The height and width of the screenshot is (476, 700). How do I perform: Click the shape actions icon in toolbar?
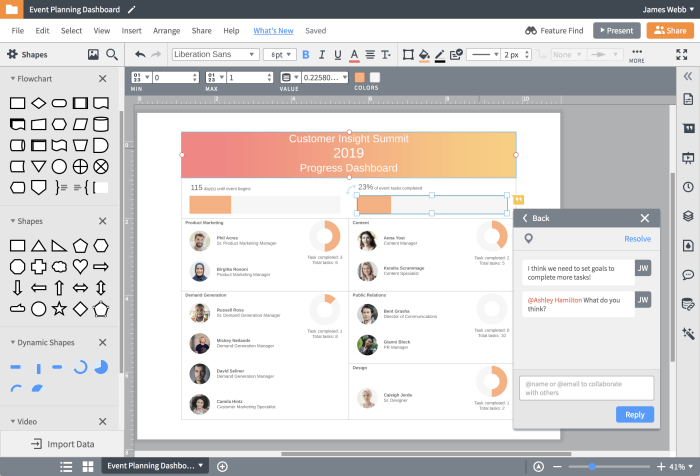(456, 54)
